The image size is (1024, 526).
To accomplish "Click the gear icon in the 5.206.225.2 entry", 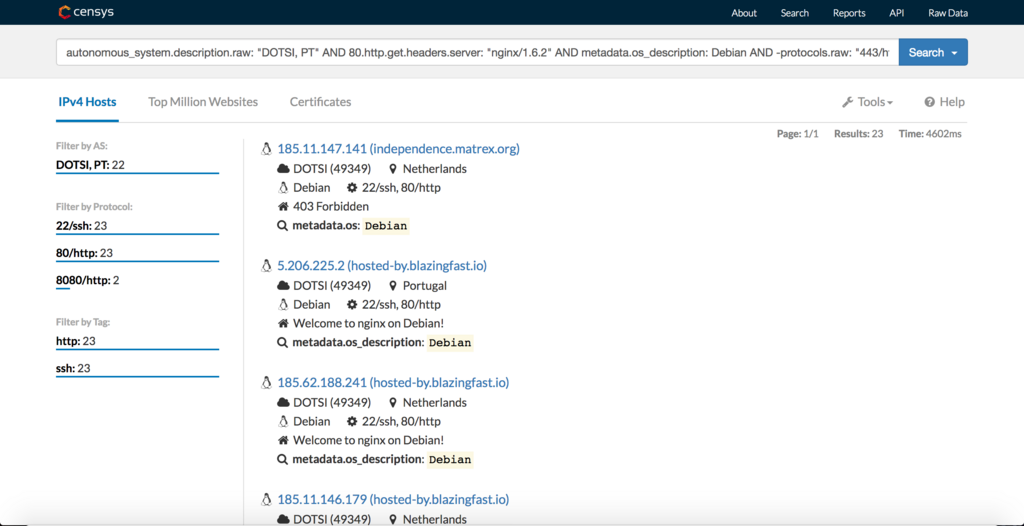I will 353,305.
